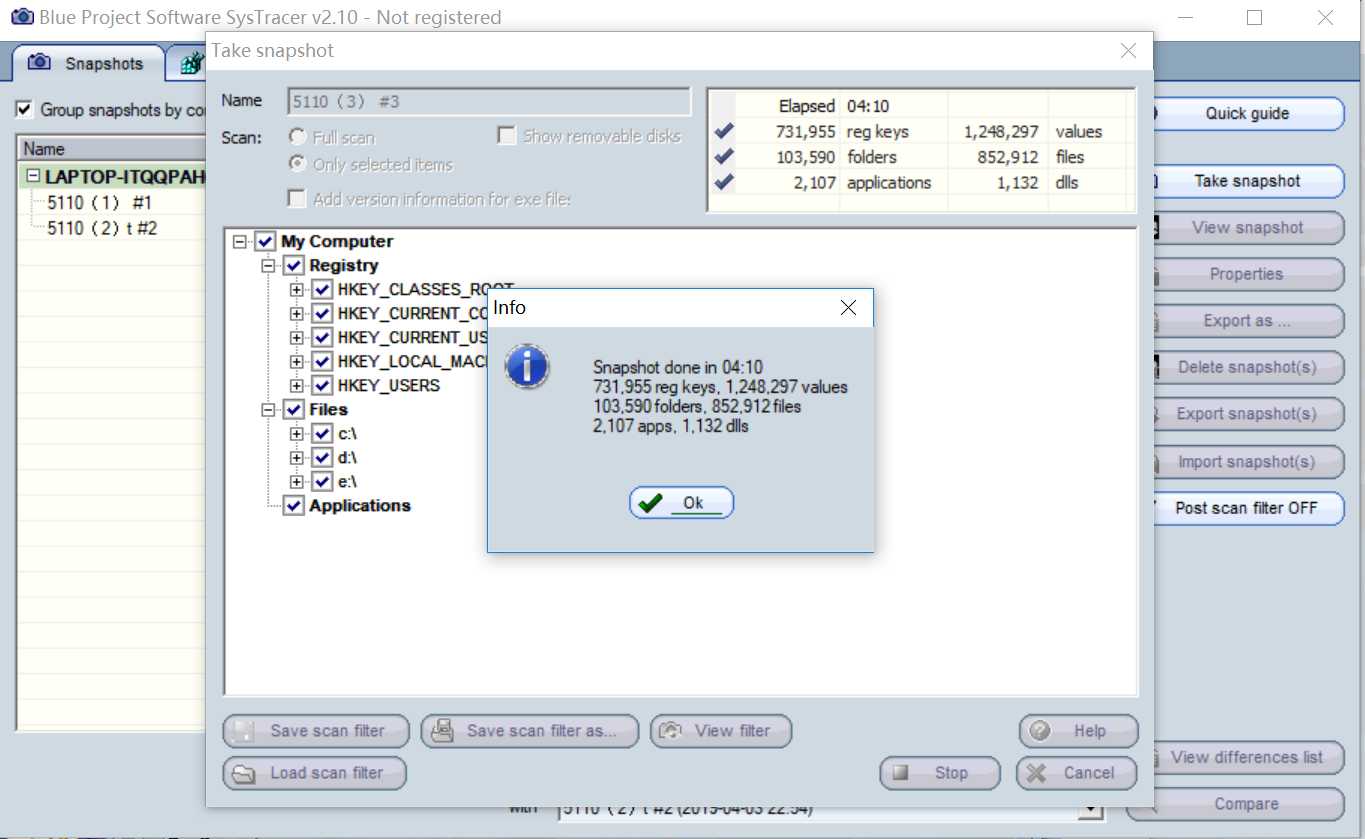Viewport: 1365px width, 839px height.
Task: Expand the d:\ drive node
Action: point(296,457)
